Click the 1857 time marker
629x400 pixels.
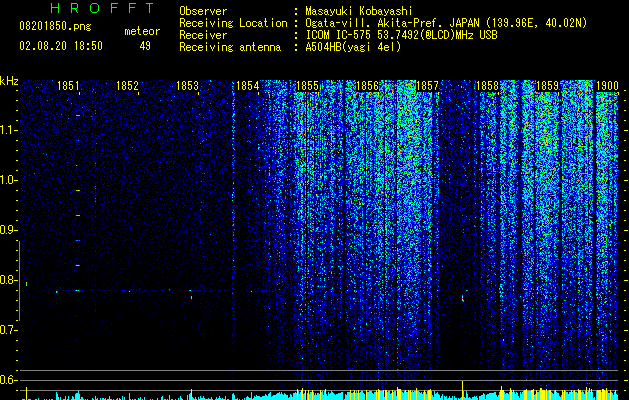(x=427, y=86)
